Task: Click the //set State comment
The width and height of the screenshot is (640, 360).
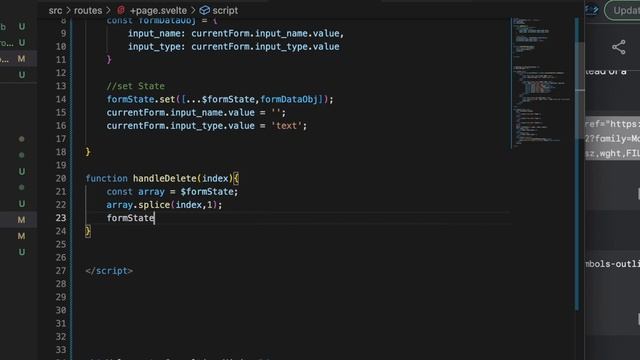Action: point(136,86)
